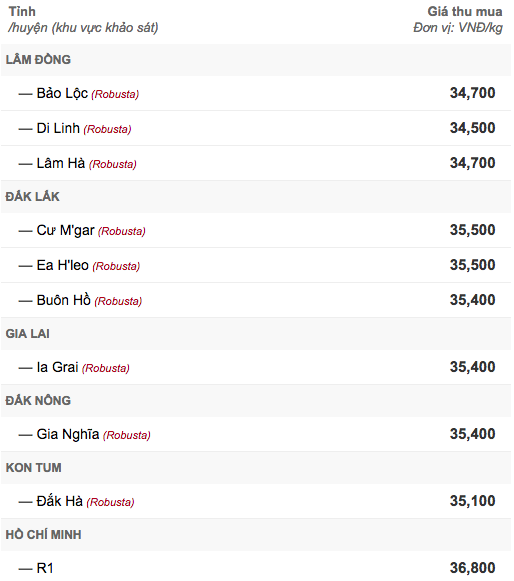514x581 pixels.
Task: Select the Buôn Hồ Robusta entry
Action: point(256,300)
